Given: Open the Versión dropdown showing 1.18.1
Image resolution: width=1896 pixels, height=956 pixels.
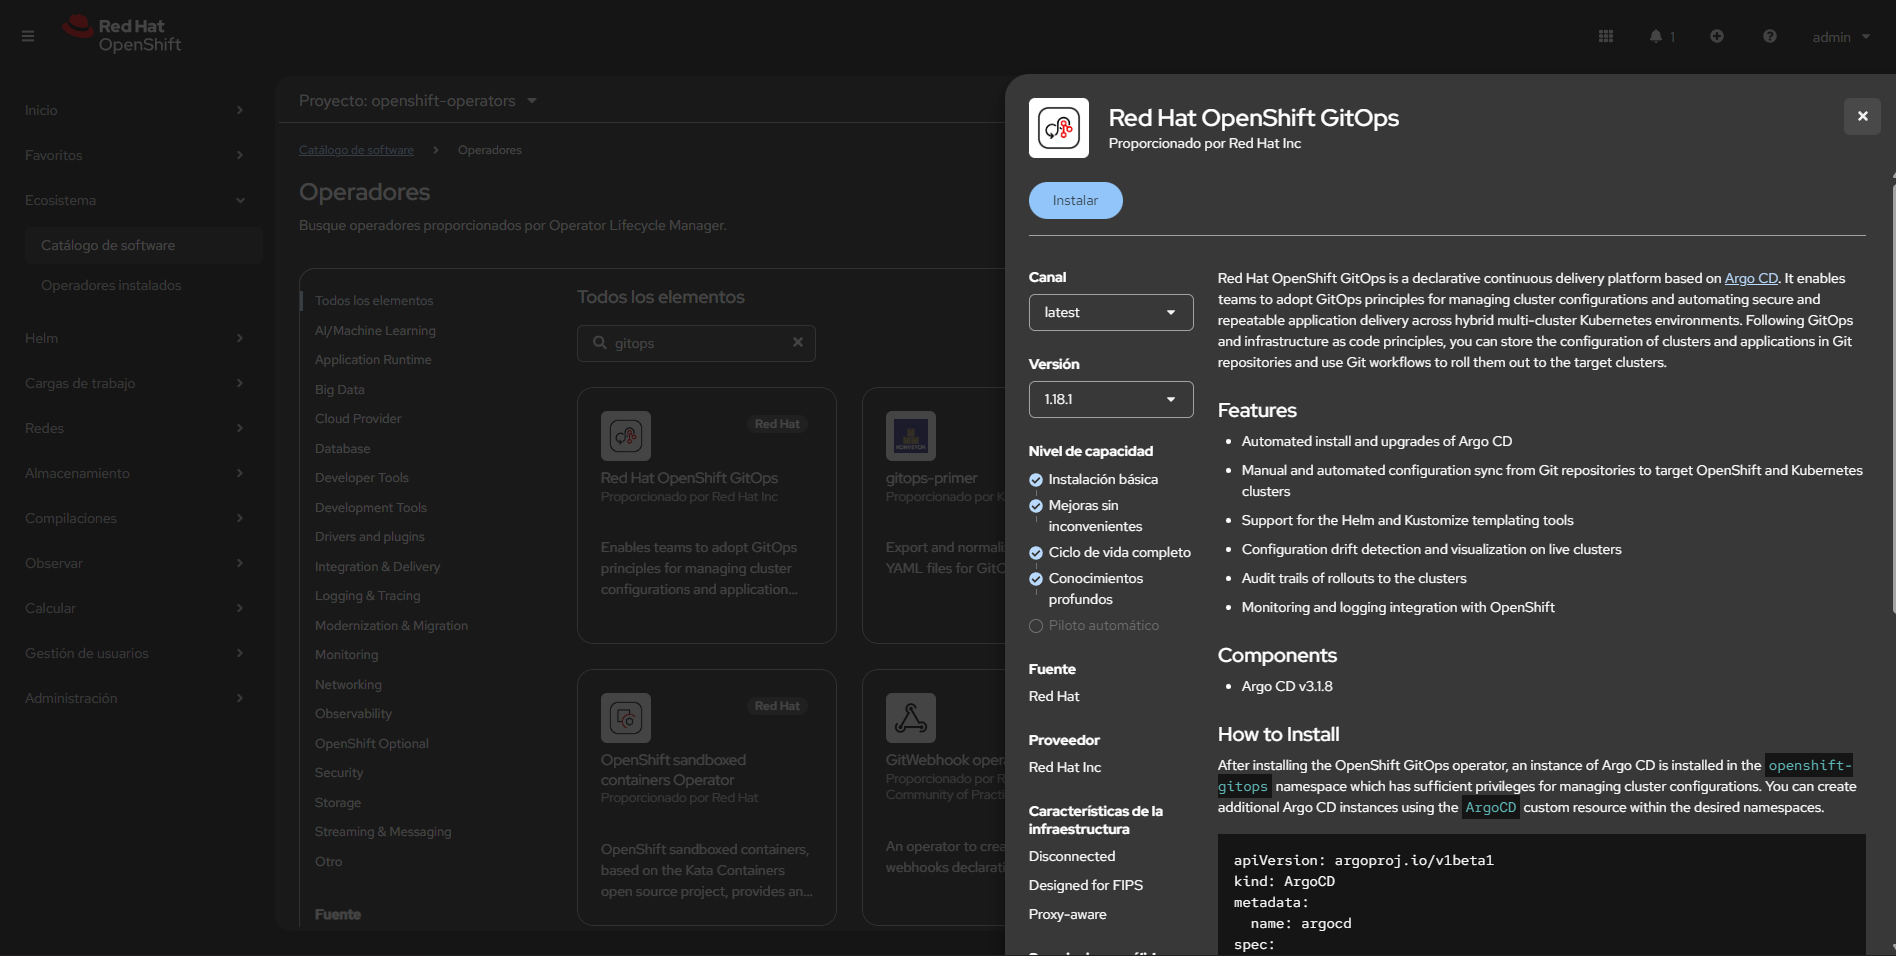Looking at the screenshot, I should click(1110, 399).
